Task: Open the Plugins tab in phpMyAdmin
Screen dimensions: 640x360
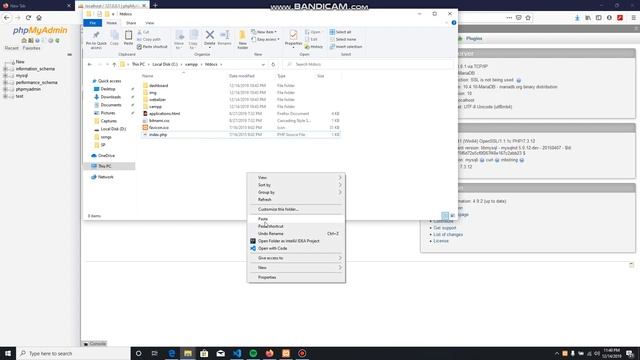Action: click(474, 38)
